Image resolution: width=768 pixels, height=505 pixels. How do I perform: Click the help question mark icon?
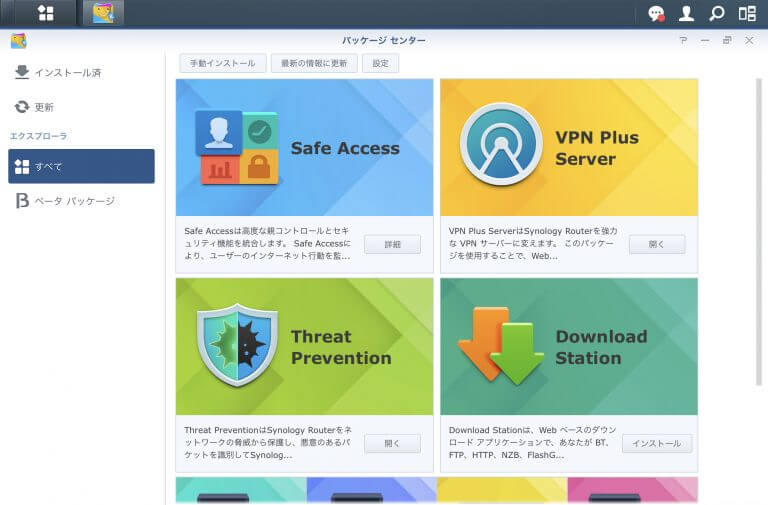point(683,40)
